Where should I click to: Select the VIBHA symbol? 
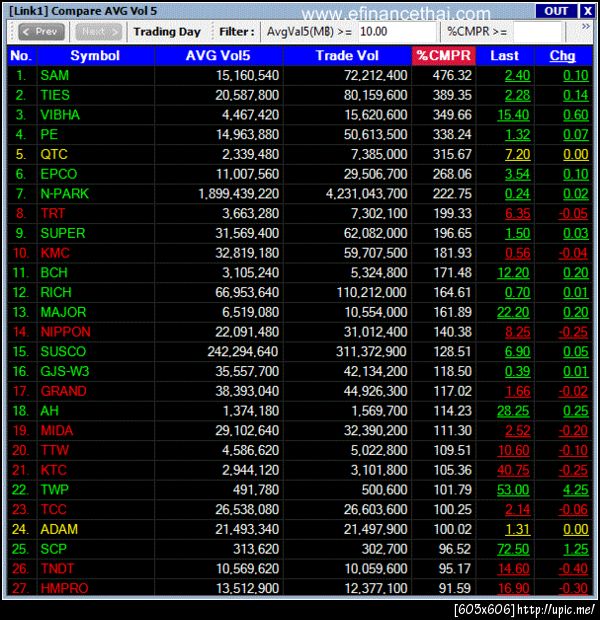pyautogui.click(x=60, y=115)
